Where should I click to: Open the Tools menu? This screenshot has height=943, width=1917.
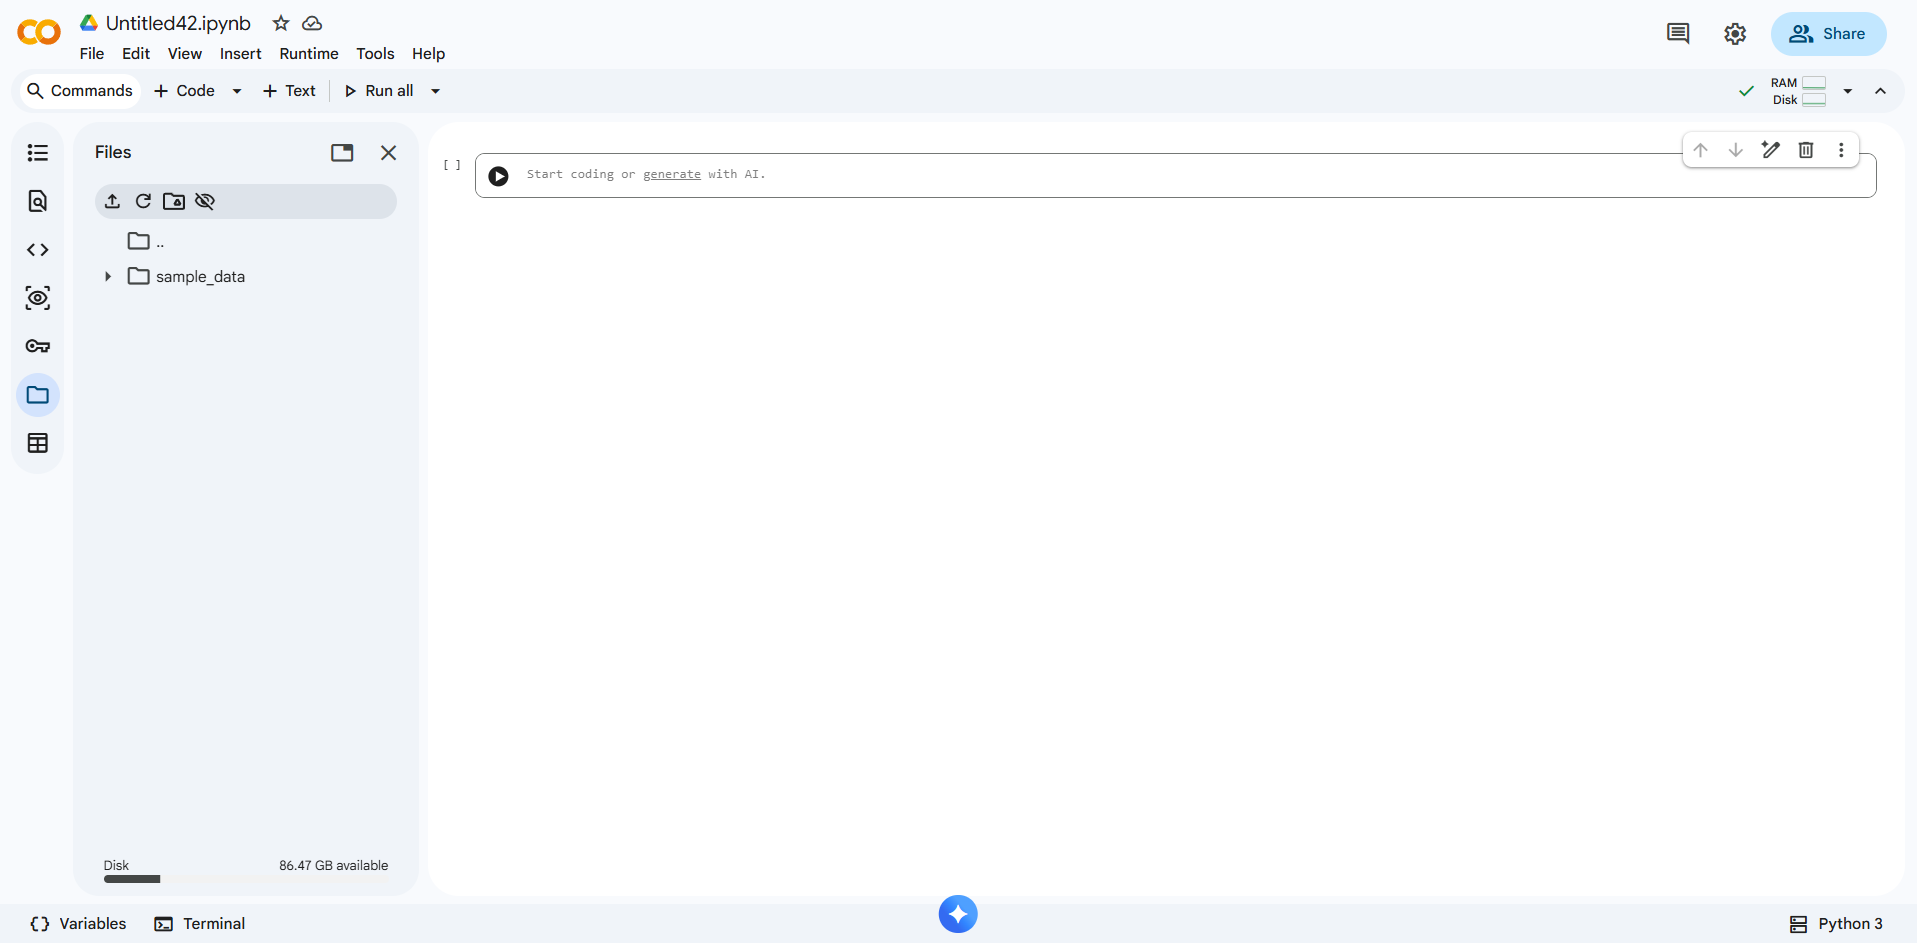[375, 54]
